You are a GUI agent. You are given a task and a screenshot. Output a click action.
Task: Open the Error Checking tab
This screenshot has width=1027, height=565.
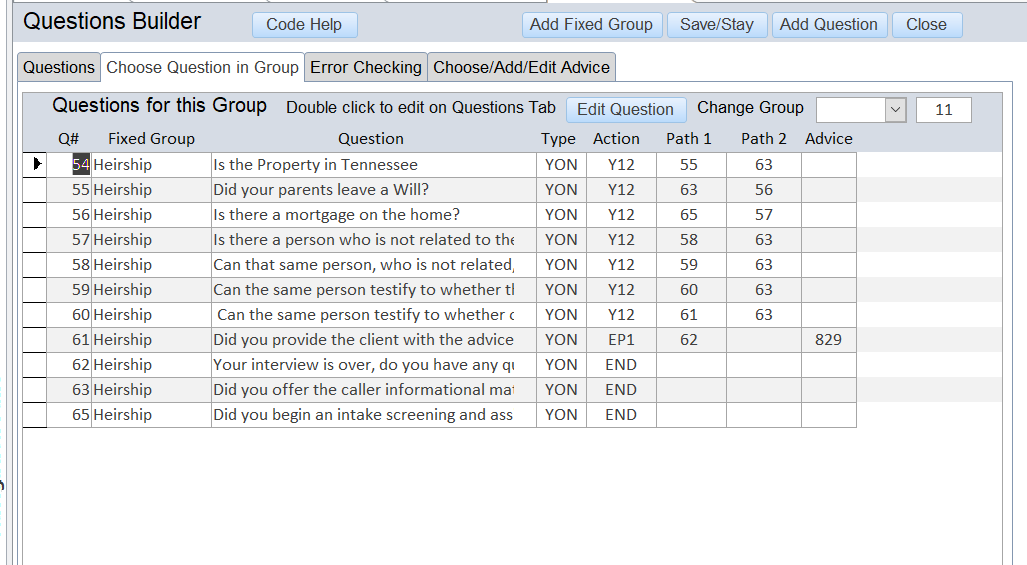[x=366, y=67]
